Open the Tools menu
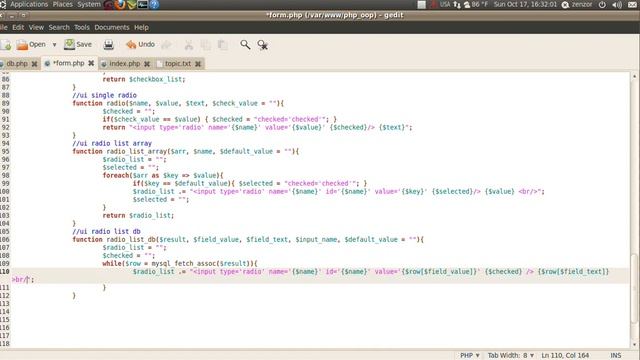640x360 pixels. [82, 27]
